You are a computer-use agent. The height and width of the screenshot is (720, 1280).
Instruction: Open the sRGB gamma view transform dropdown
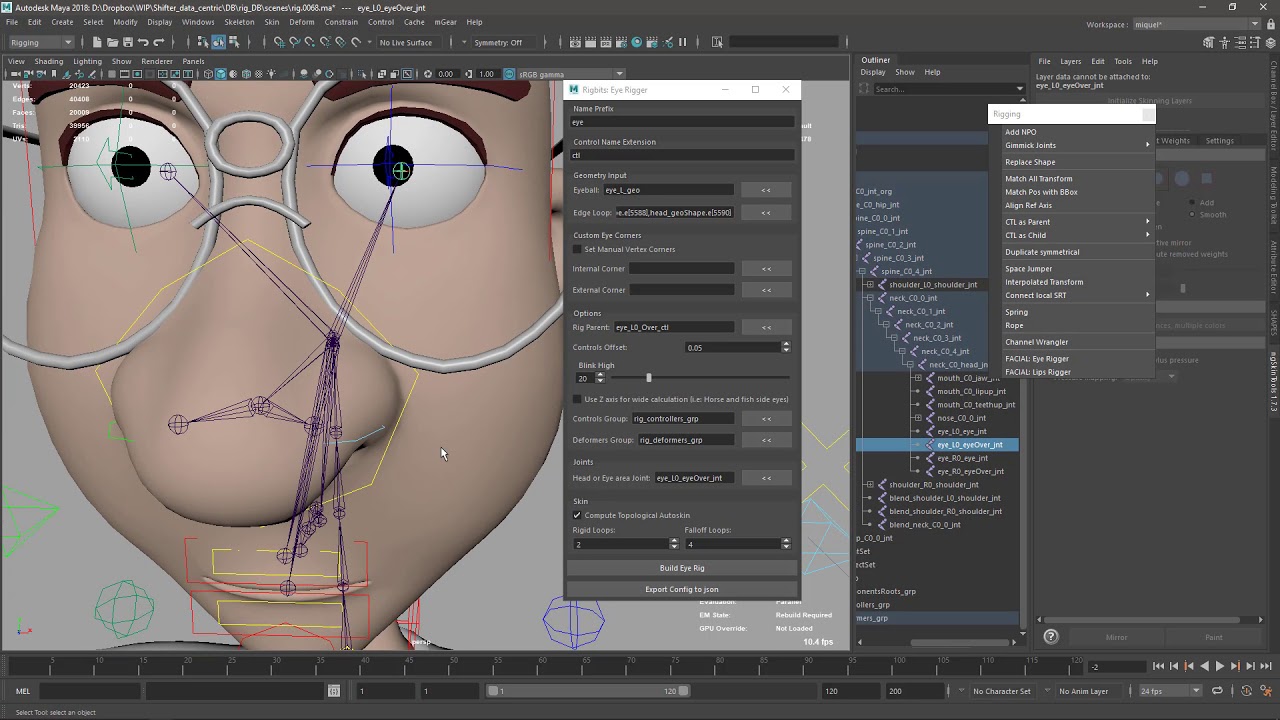(569, 74)
